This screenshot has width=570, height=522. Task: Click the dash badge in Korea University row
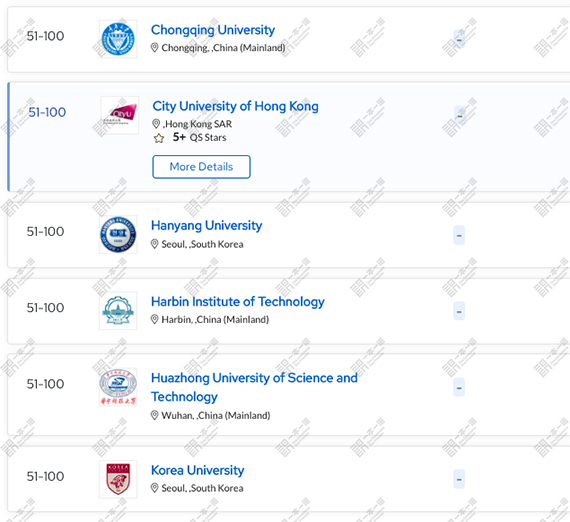[x=459, y=479]
